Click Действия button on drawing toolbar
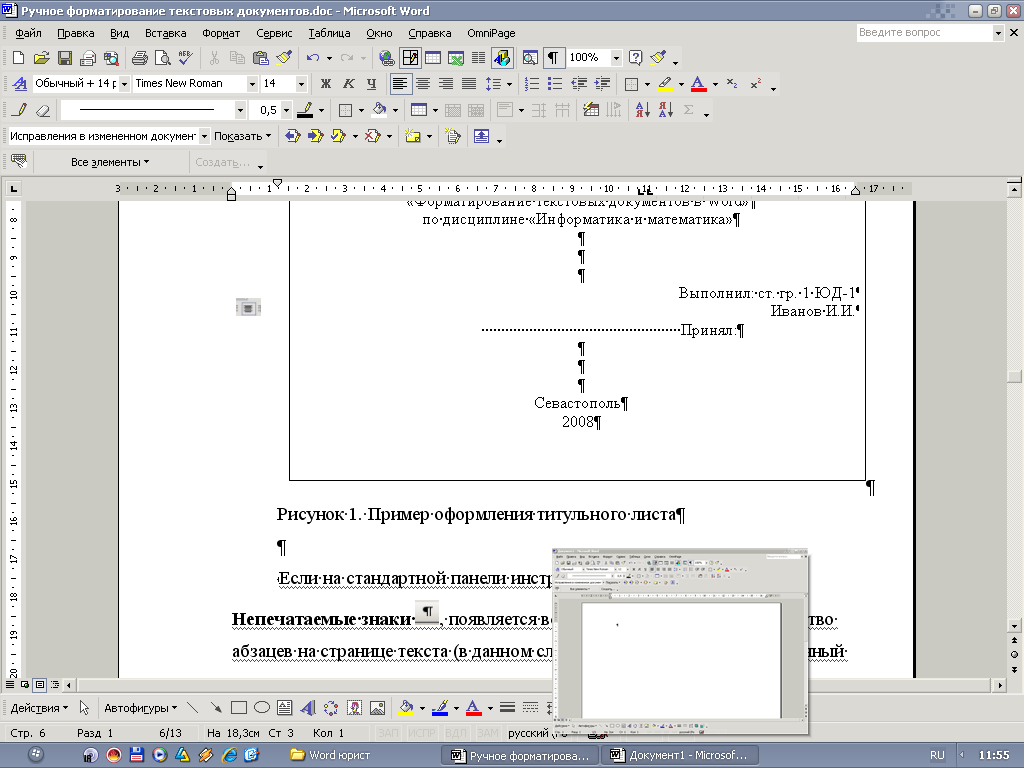This screenshot has height=768, width=1024. tap(39, 708)
